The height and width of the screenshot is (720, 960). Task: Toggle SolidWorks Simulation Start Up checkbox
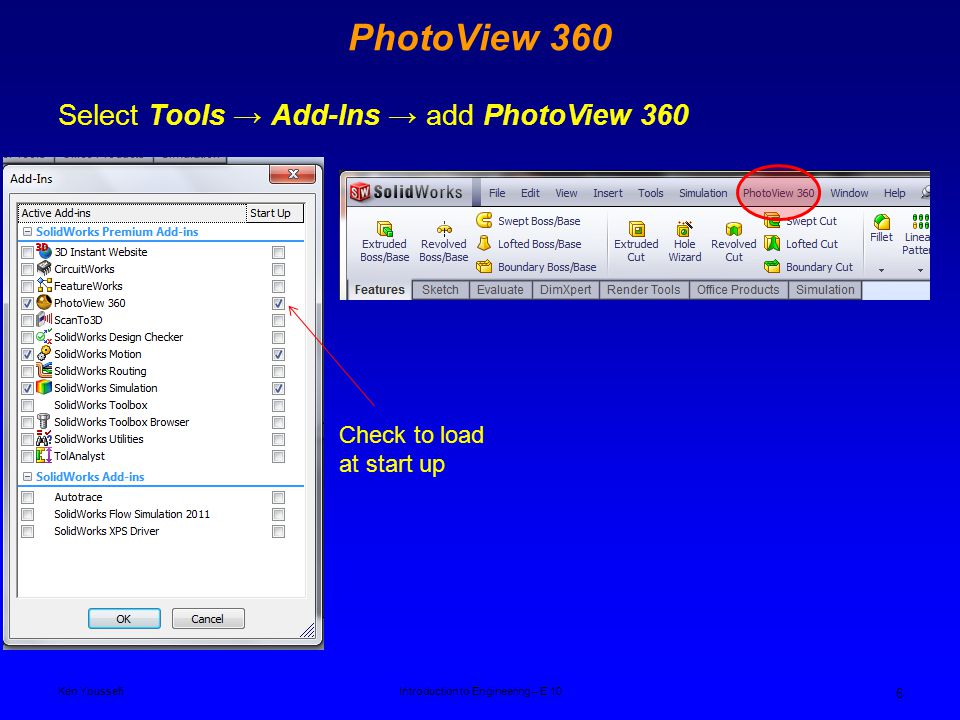click(x=279, y=388)
